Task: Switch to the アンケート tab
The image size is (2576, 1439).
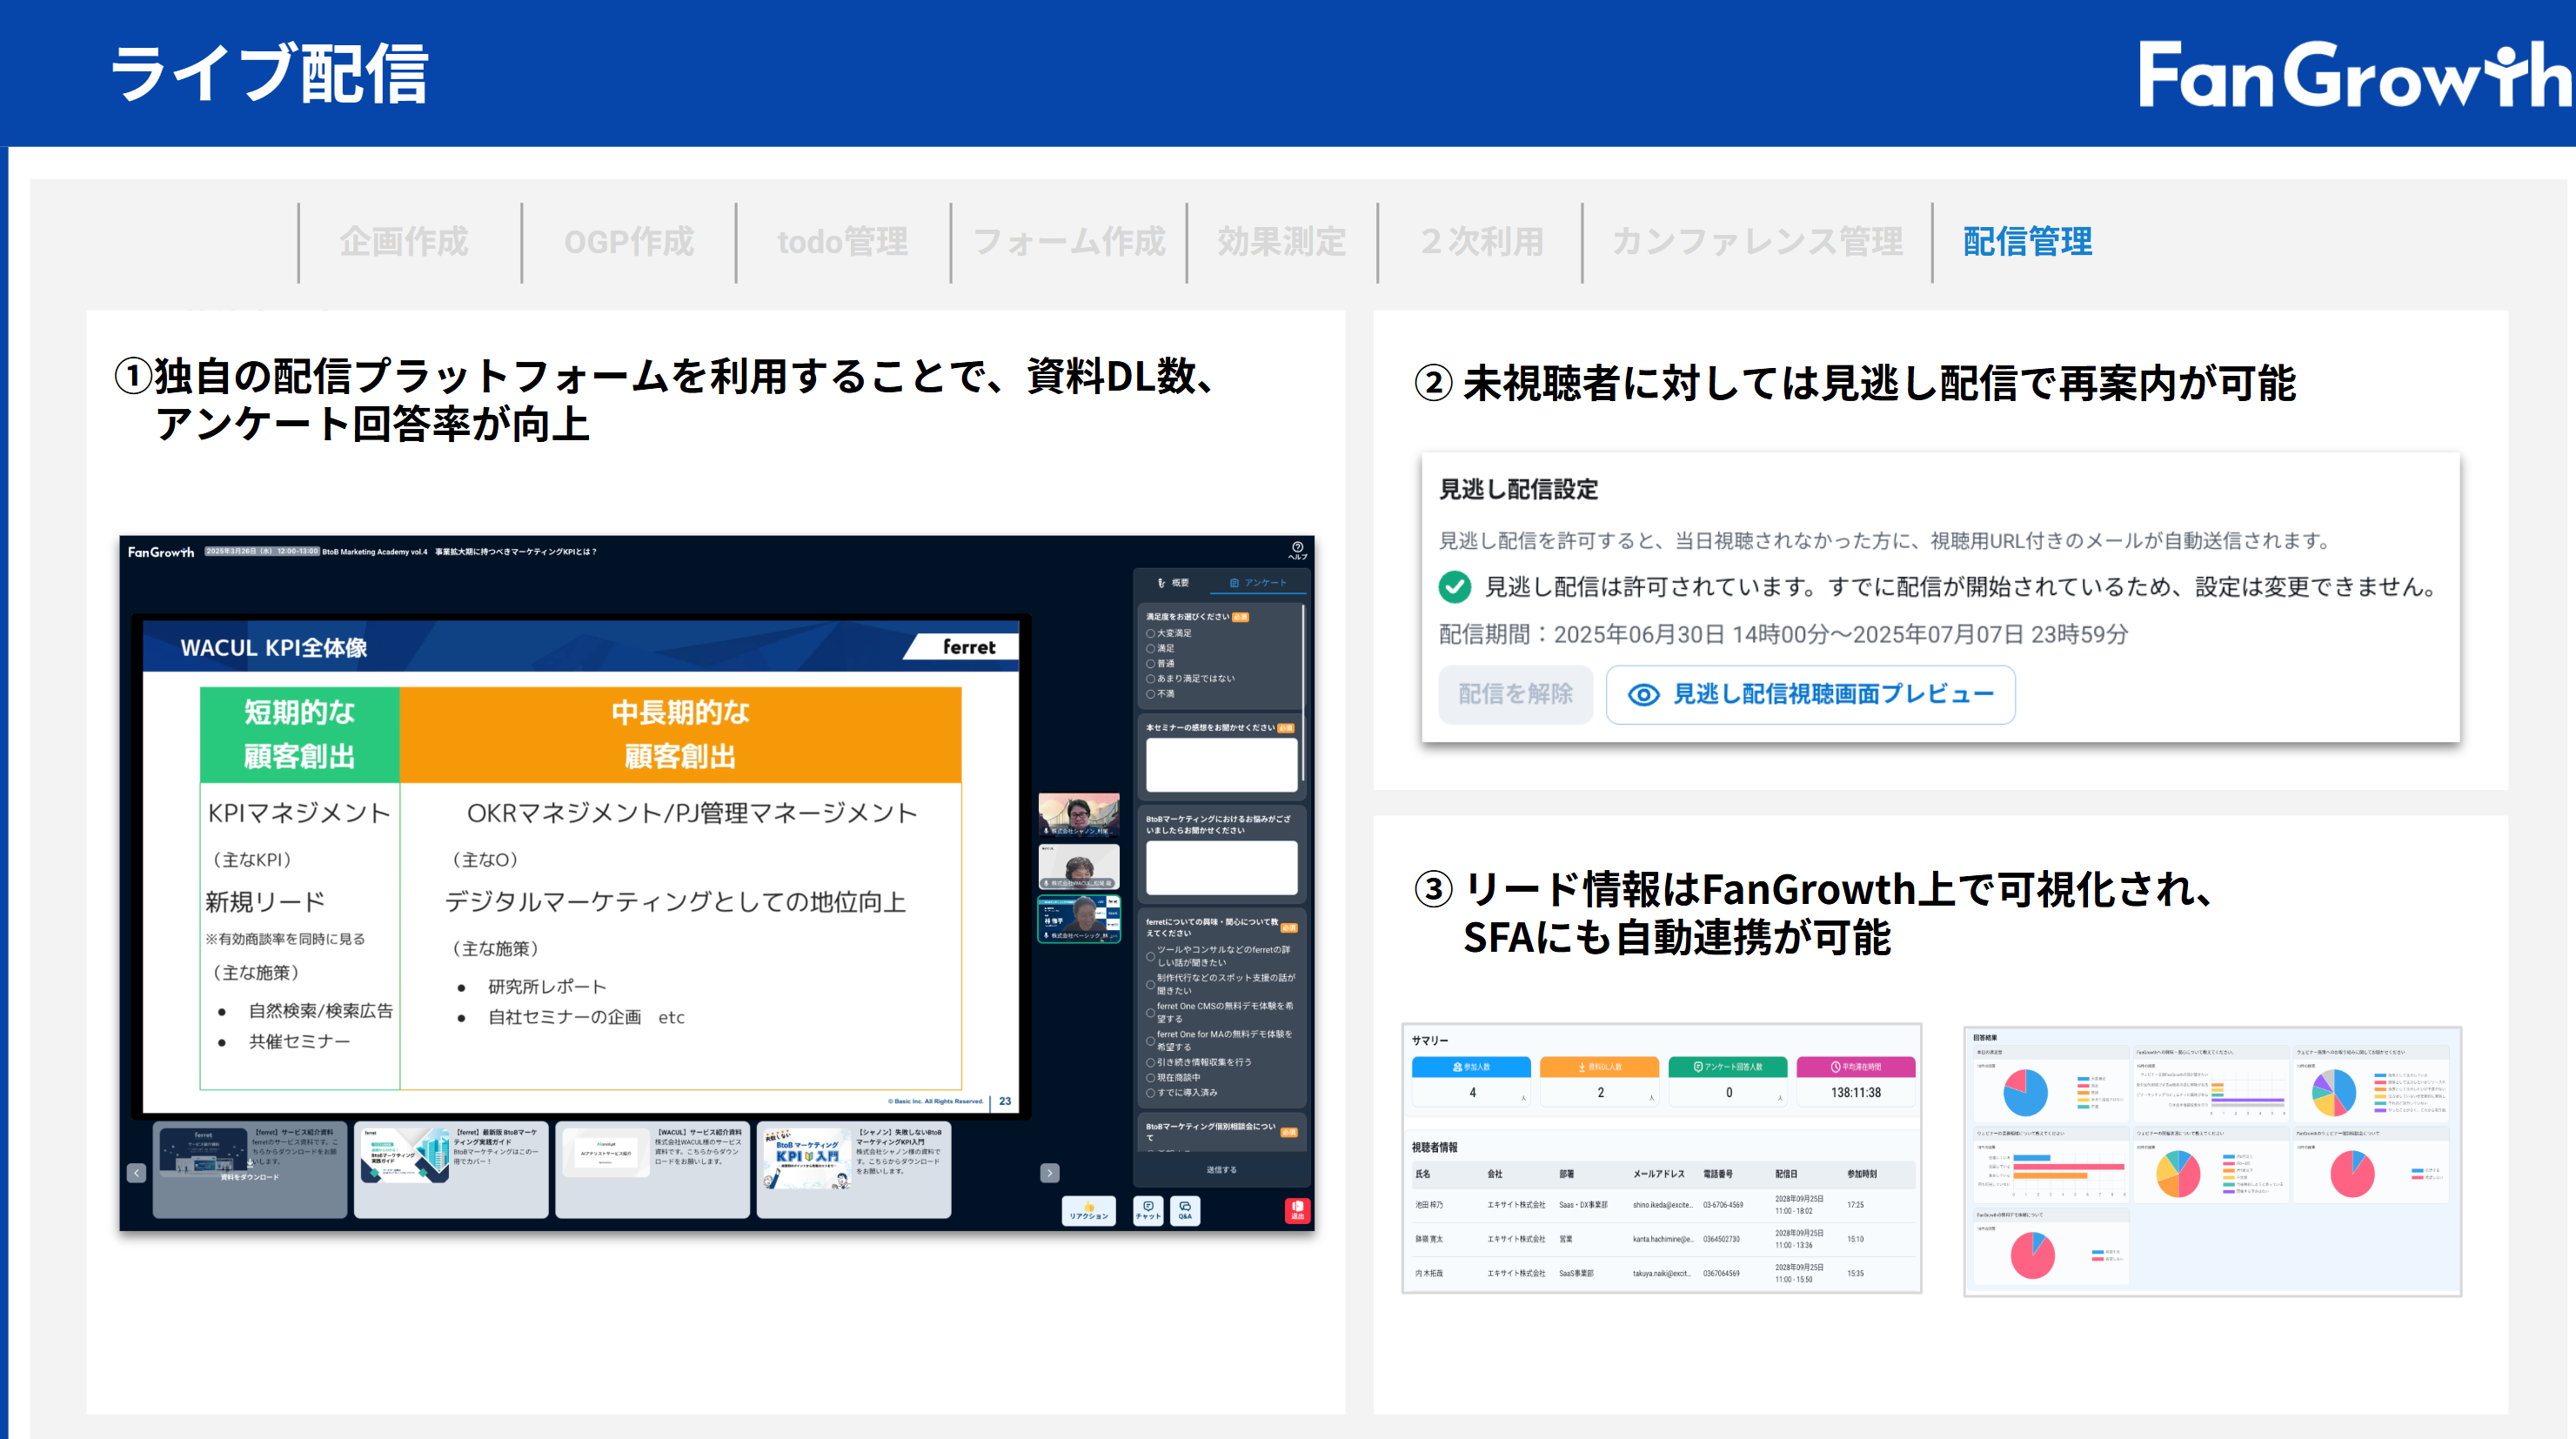Action: (1258, 583)
